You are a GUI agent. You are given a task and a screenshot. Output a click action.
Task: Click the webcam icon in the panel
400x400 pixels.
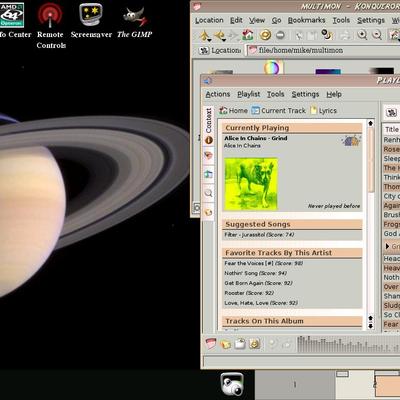tap(232, 384)
